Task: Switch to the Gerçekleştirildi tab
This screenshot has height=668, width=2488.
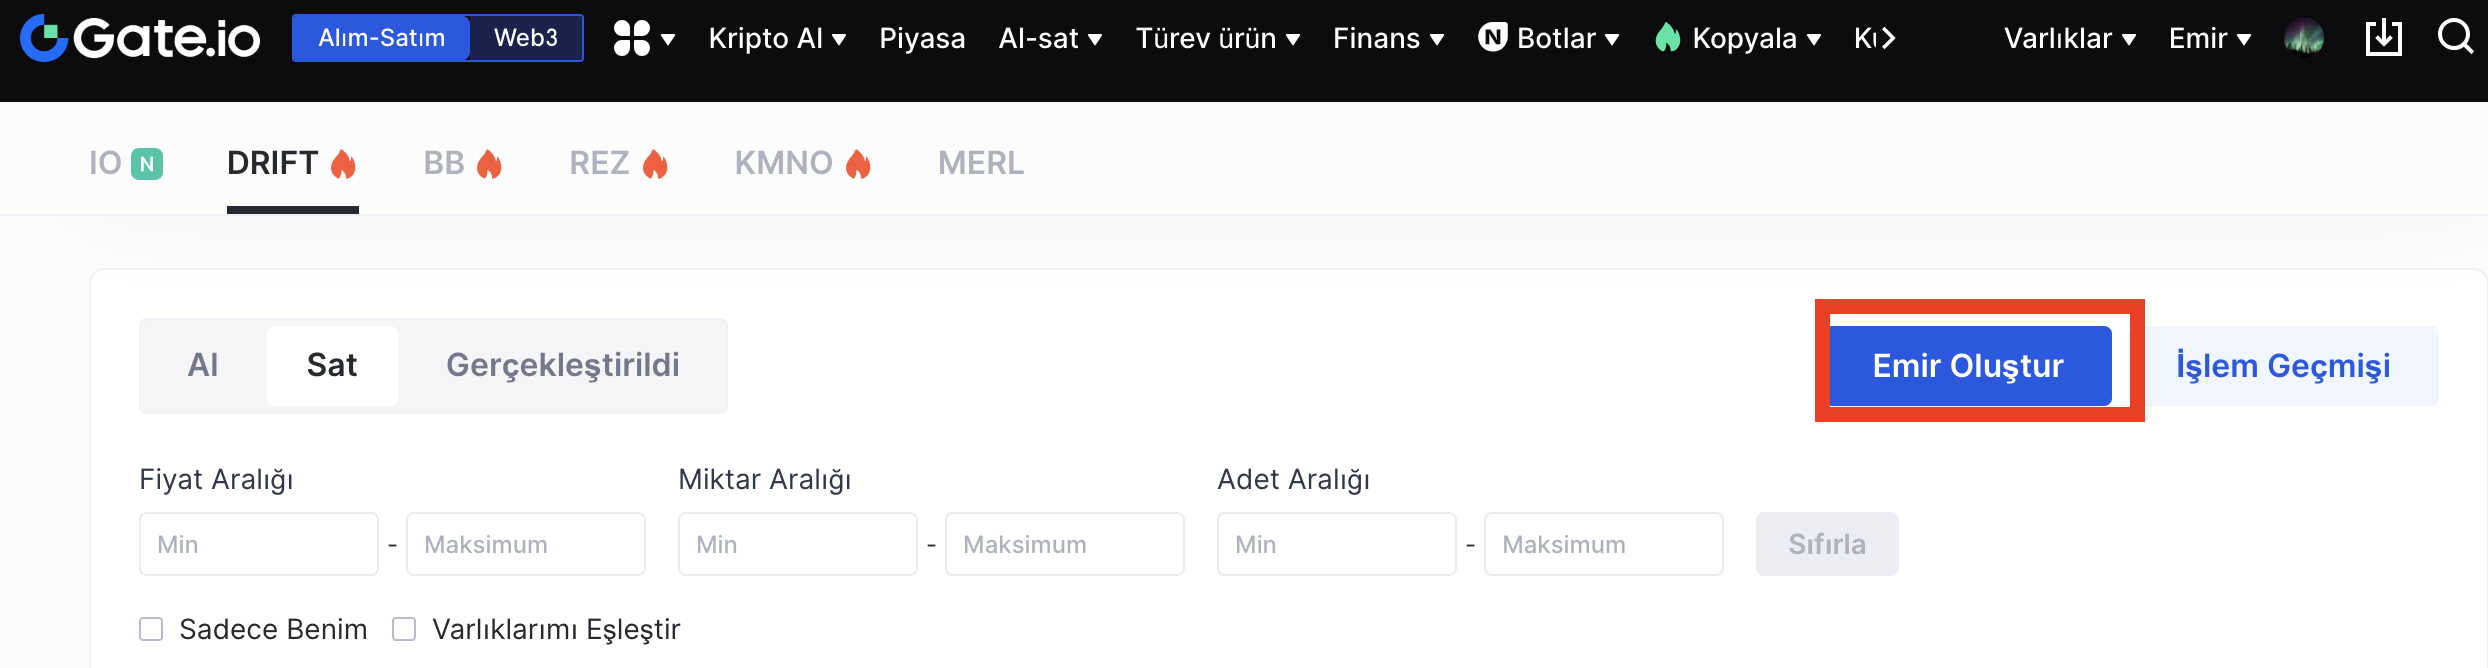Action: [562, 365]
